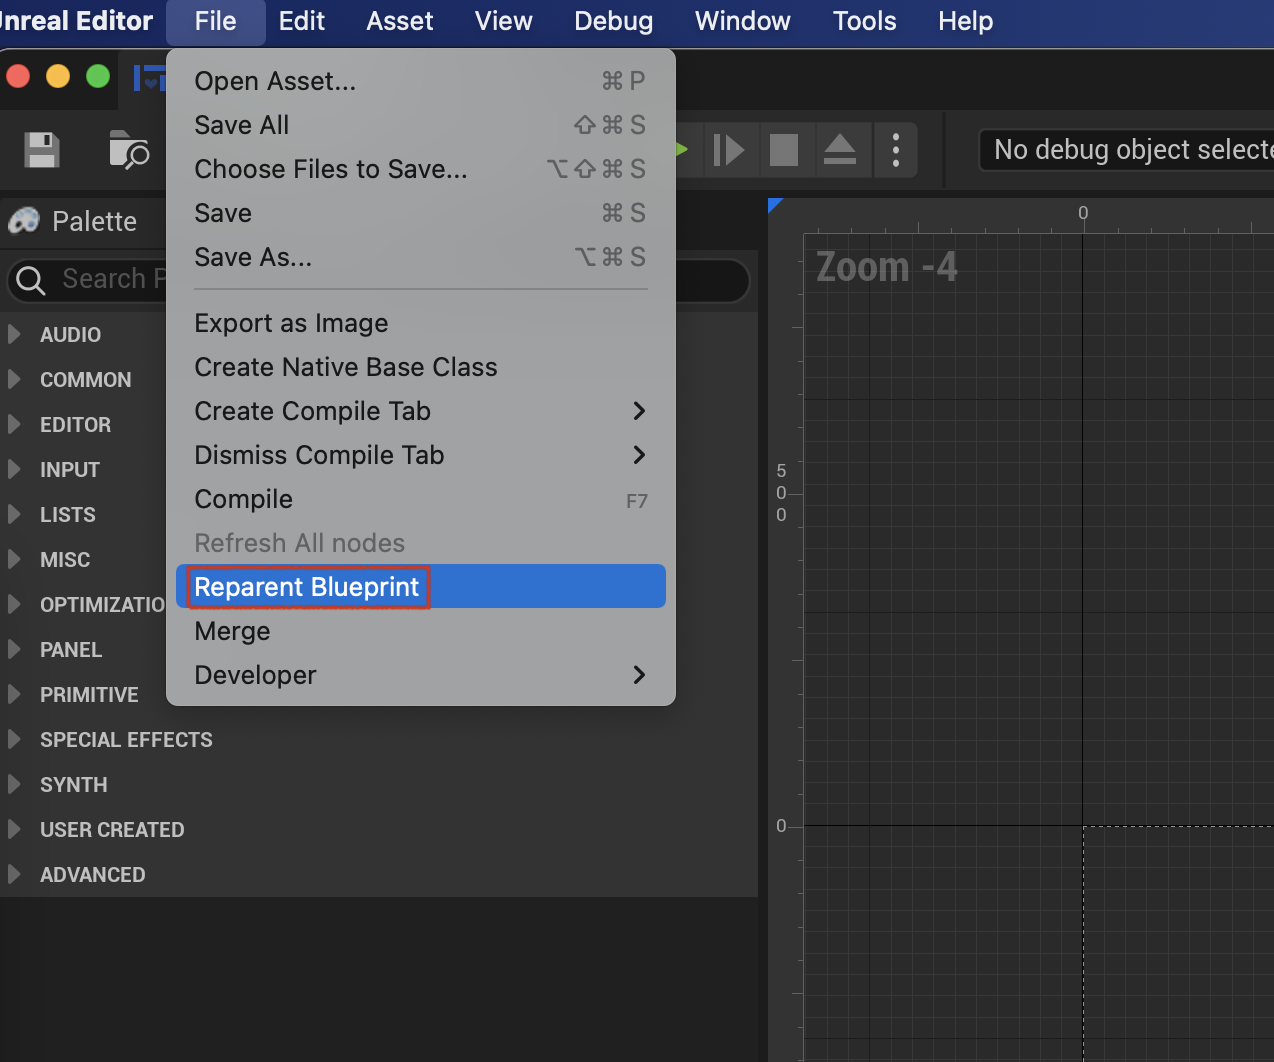Open the Help menu

(966, 21)
